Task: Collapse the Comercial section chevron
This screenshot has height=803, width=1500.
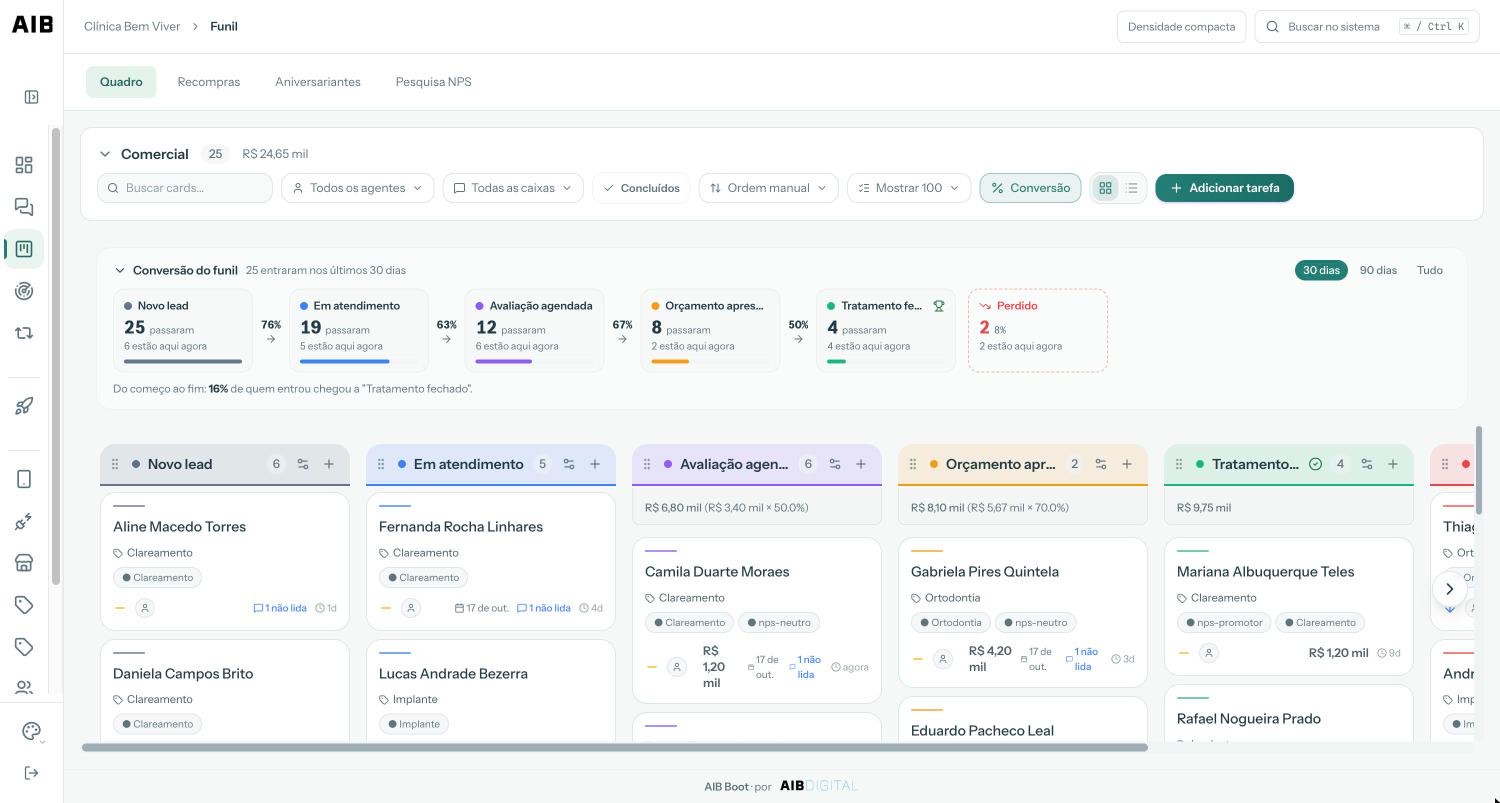Action: (105, 154)
